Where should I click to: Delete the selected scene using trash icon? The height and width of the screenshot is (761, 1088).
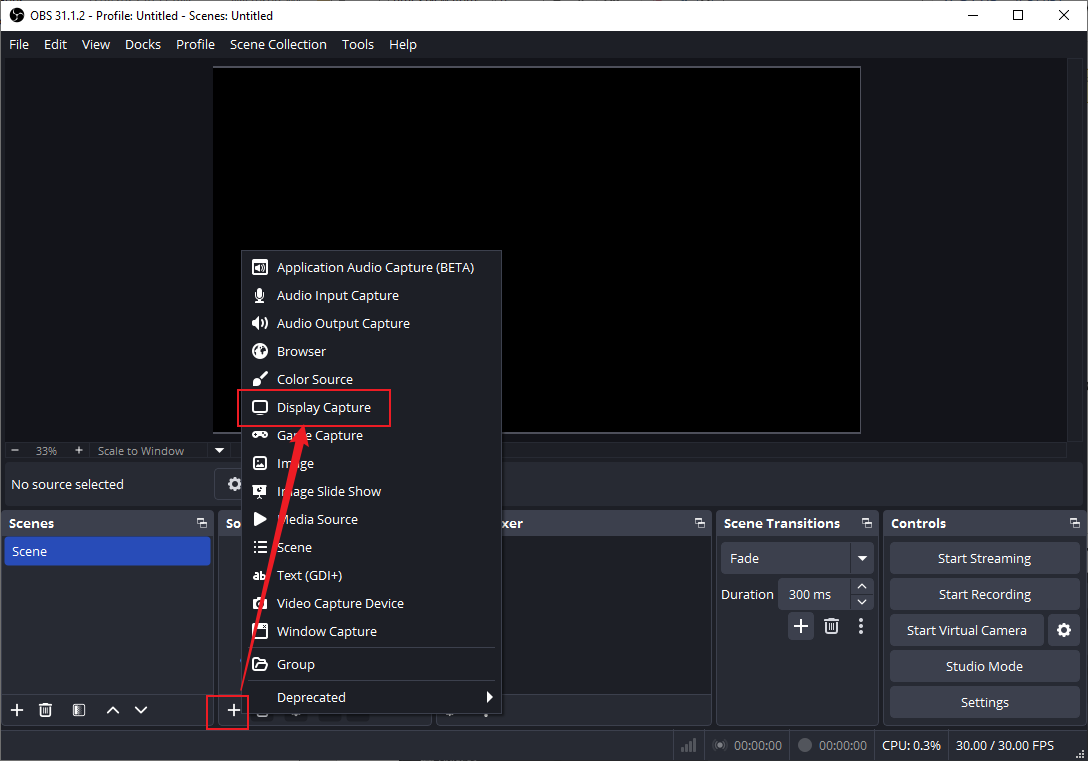tap(45, 710)
